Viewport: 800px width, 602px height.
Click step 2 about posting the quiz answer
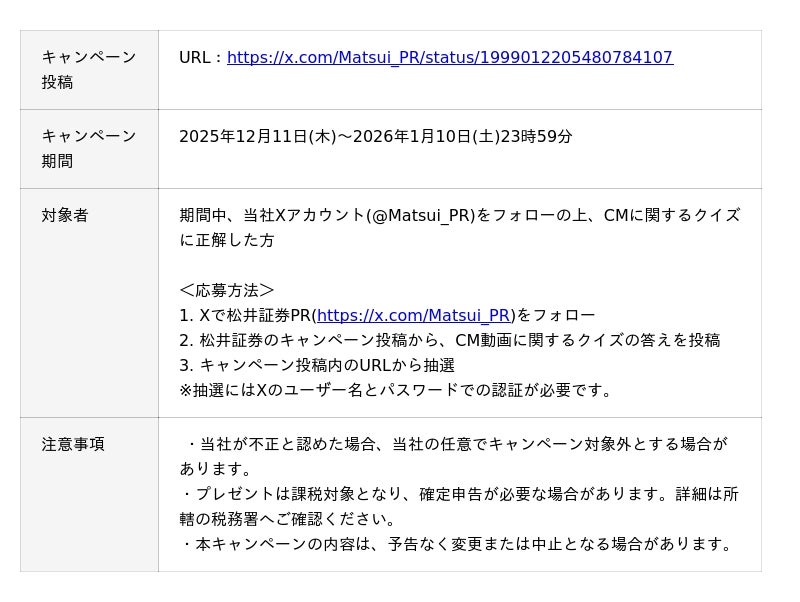point(450,340)
